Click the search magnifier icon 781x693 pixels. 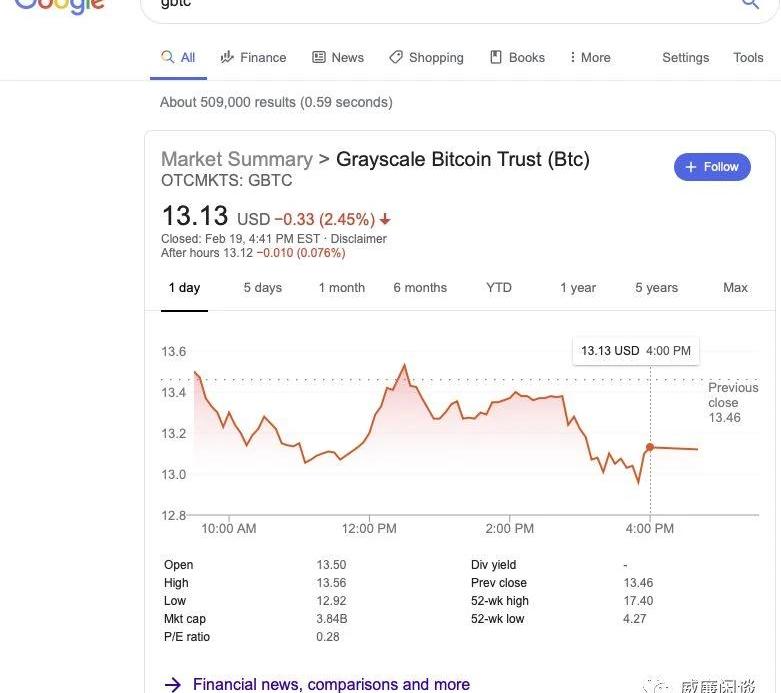tap(750, 4)
